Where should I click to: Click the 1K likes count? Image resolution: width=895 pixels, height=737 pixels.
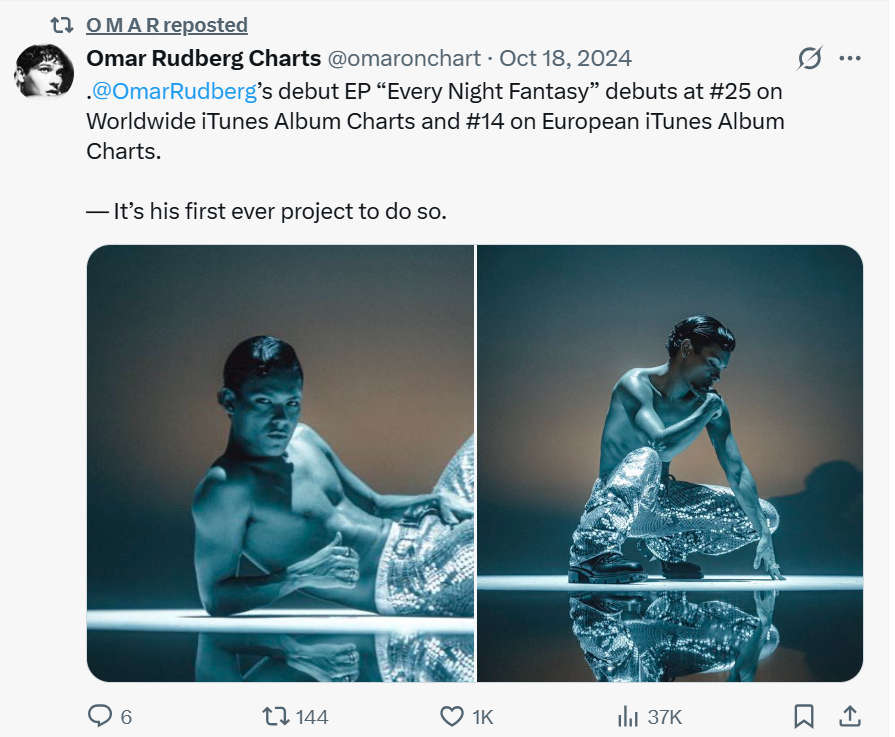click(482, 716)
